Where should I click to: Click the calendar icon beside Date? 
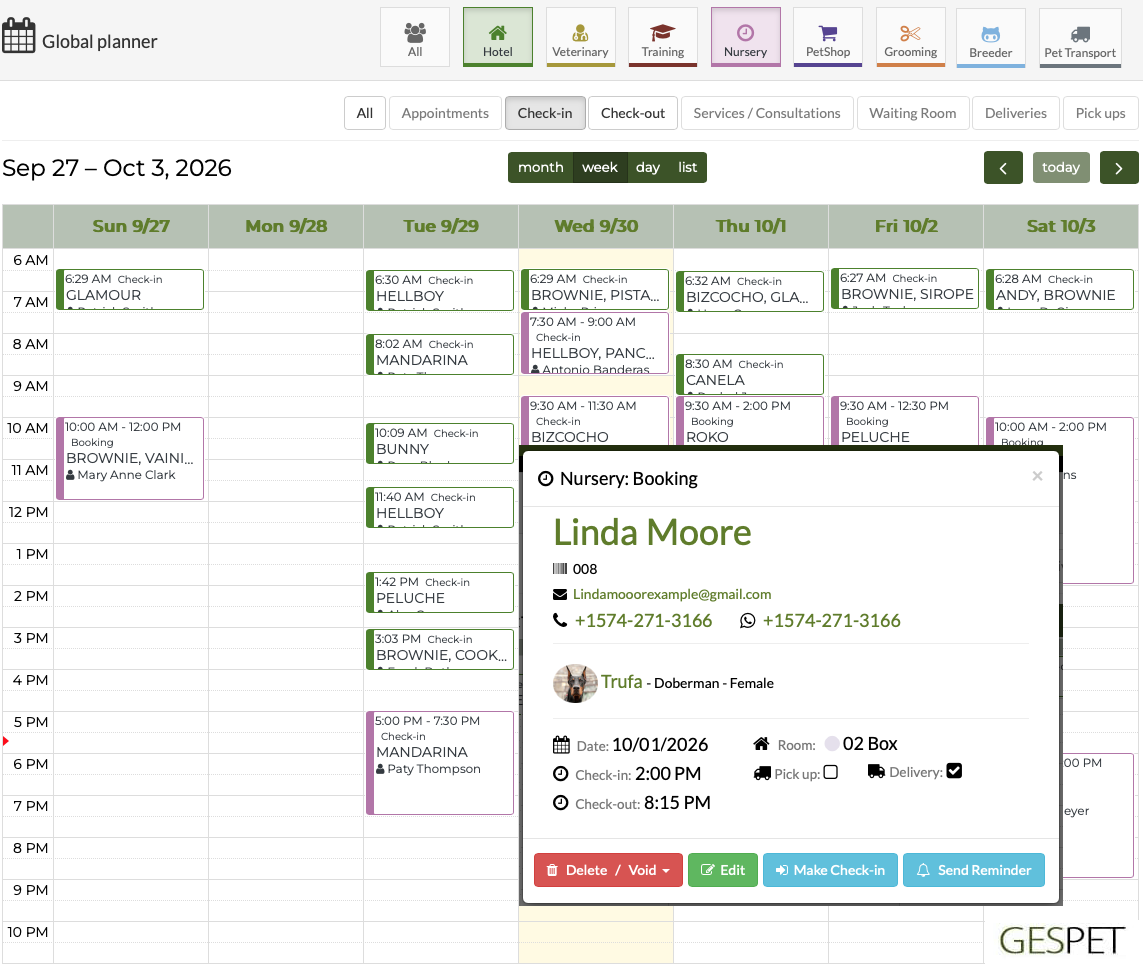click(561, 745)
